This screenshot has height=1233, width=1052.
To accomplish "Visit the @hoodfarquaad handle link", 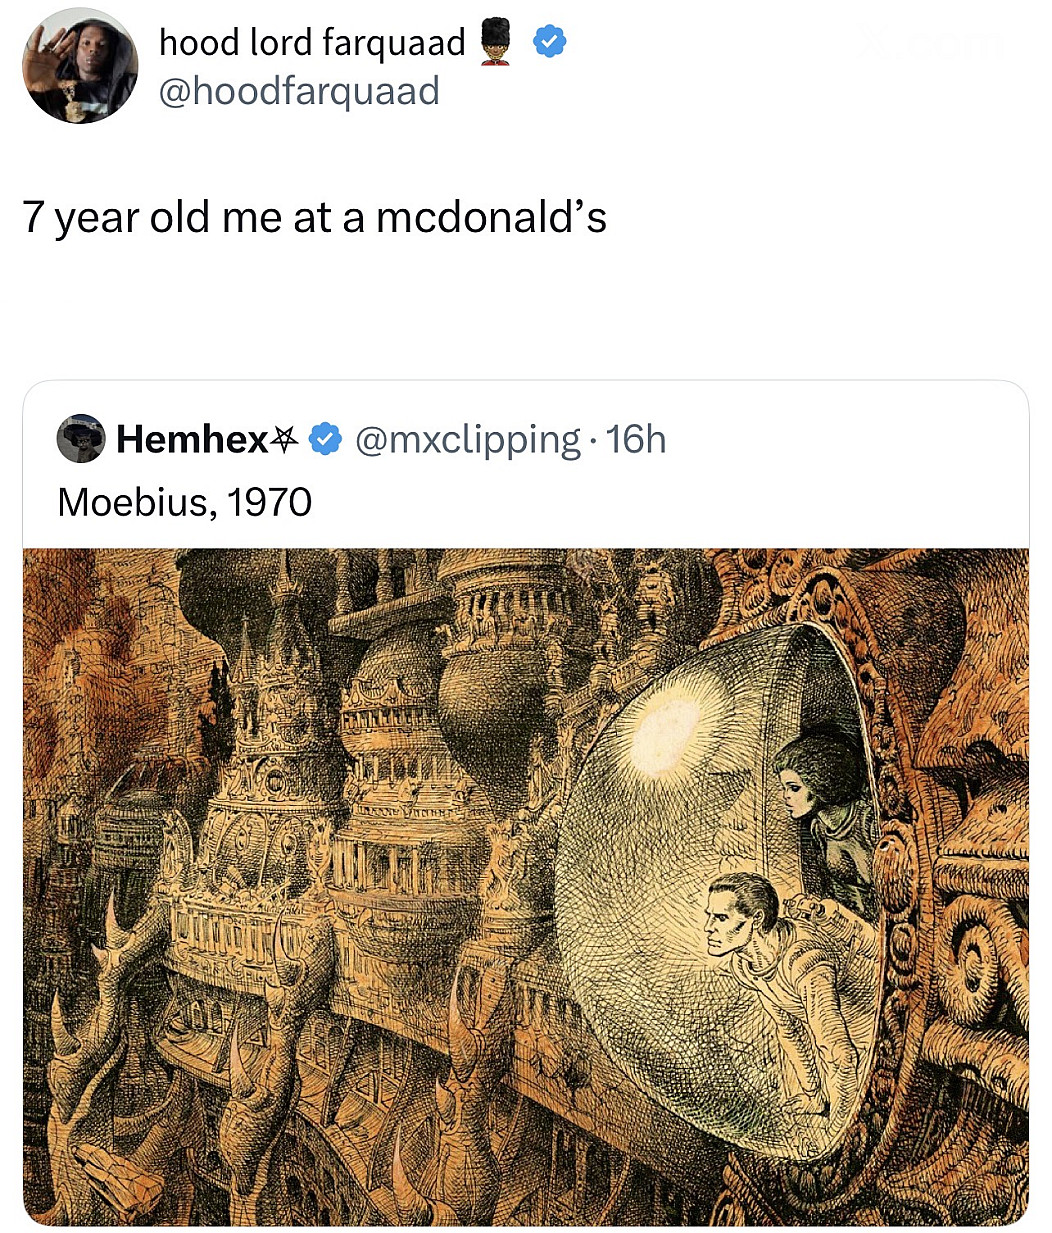I will [x=299, y=91].
